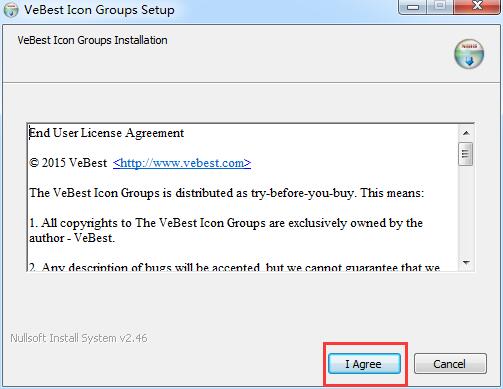Open the www.vebest.com hyperlink
The image size is (503, 389).
(182, 163)
